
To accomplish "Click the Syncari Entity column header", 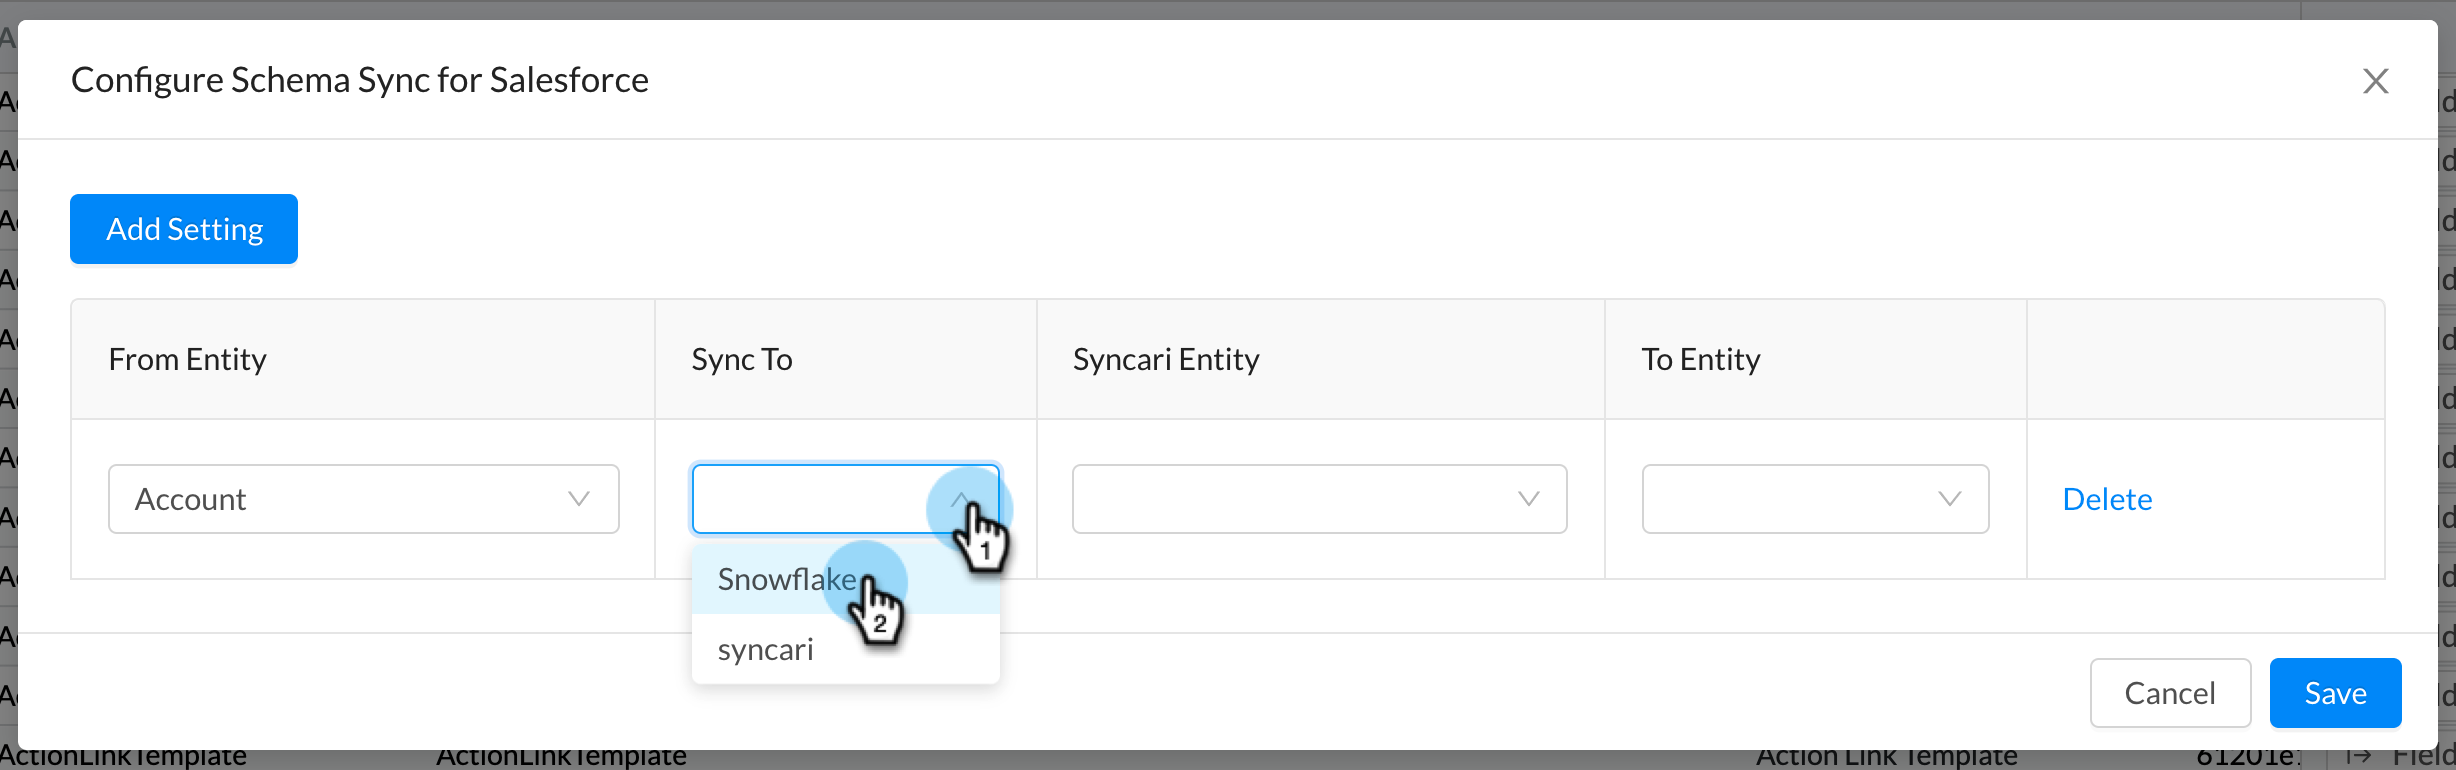I will coord(1165,359).
